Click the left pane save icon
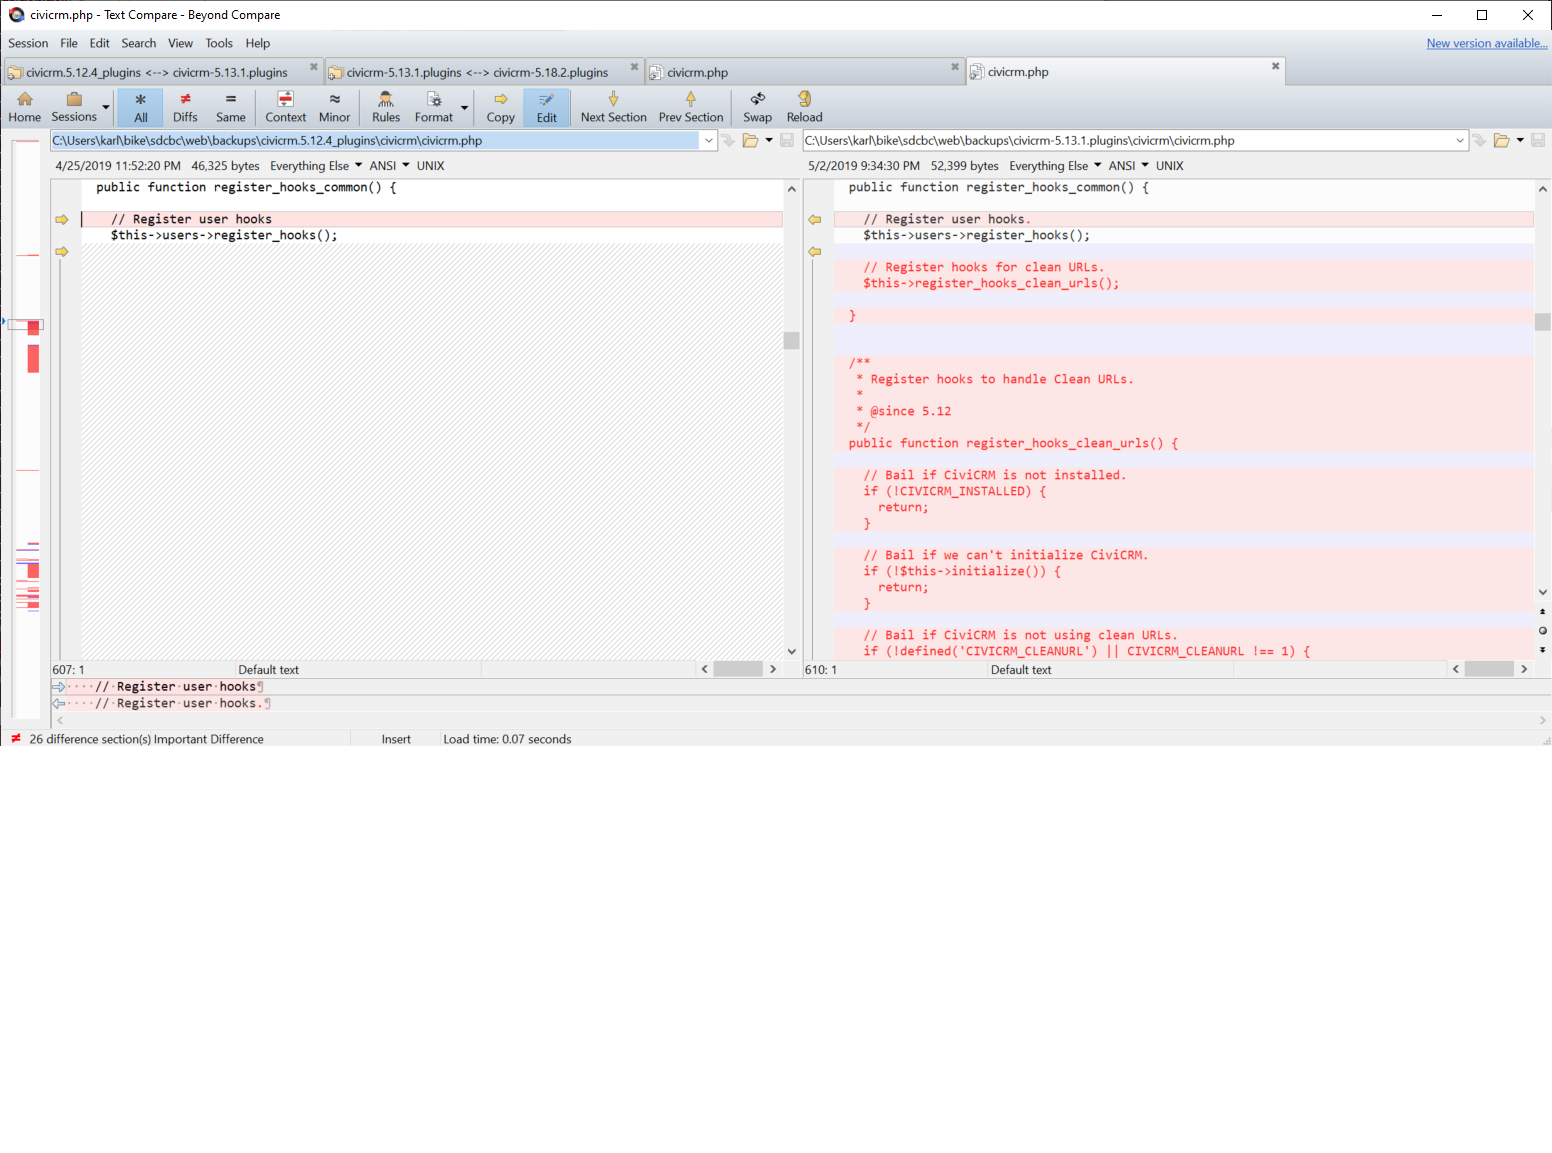The height and width of the screenshot is (1153, 1552). (x=787, y=140)
